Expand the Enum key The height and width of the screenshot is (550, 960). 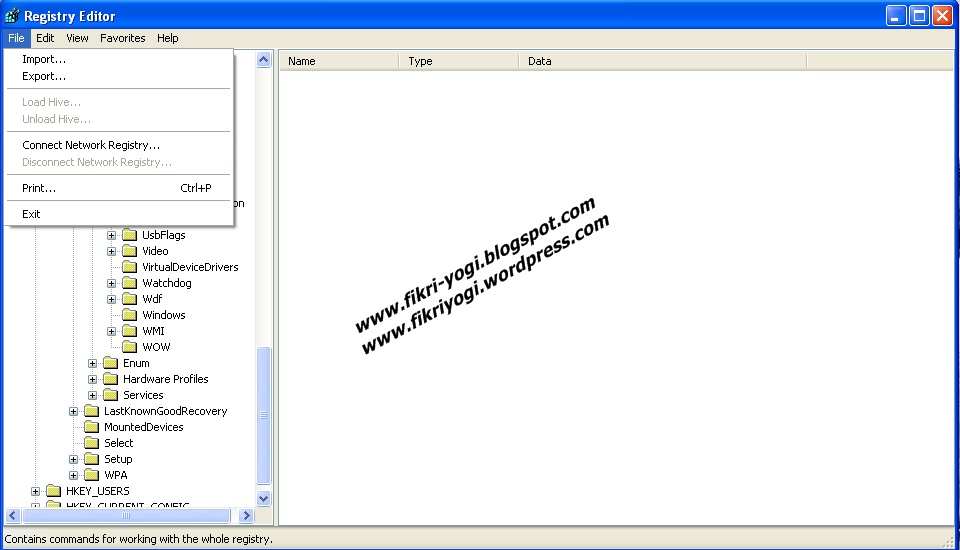pyautogui.click(x=92, y=363)
